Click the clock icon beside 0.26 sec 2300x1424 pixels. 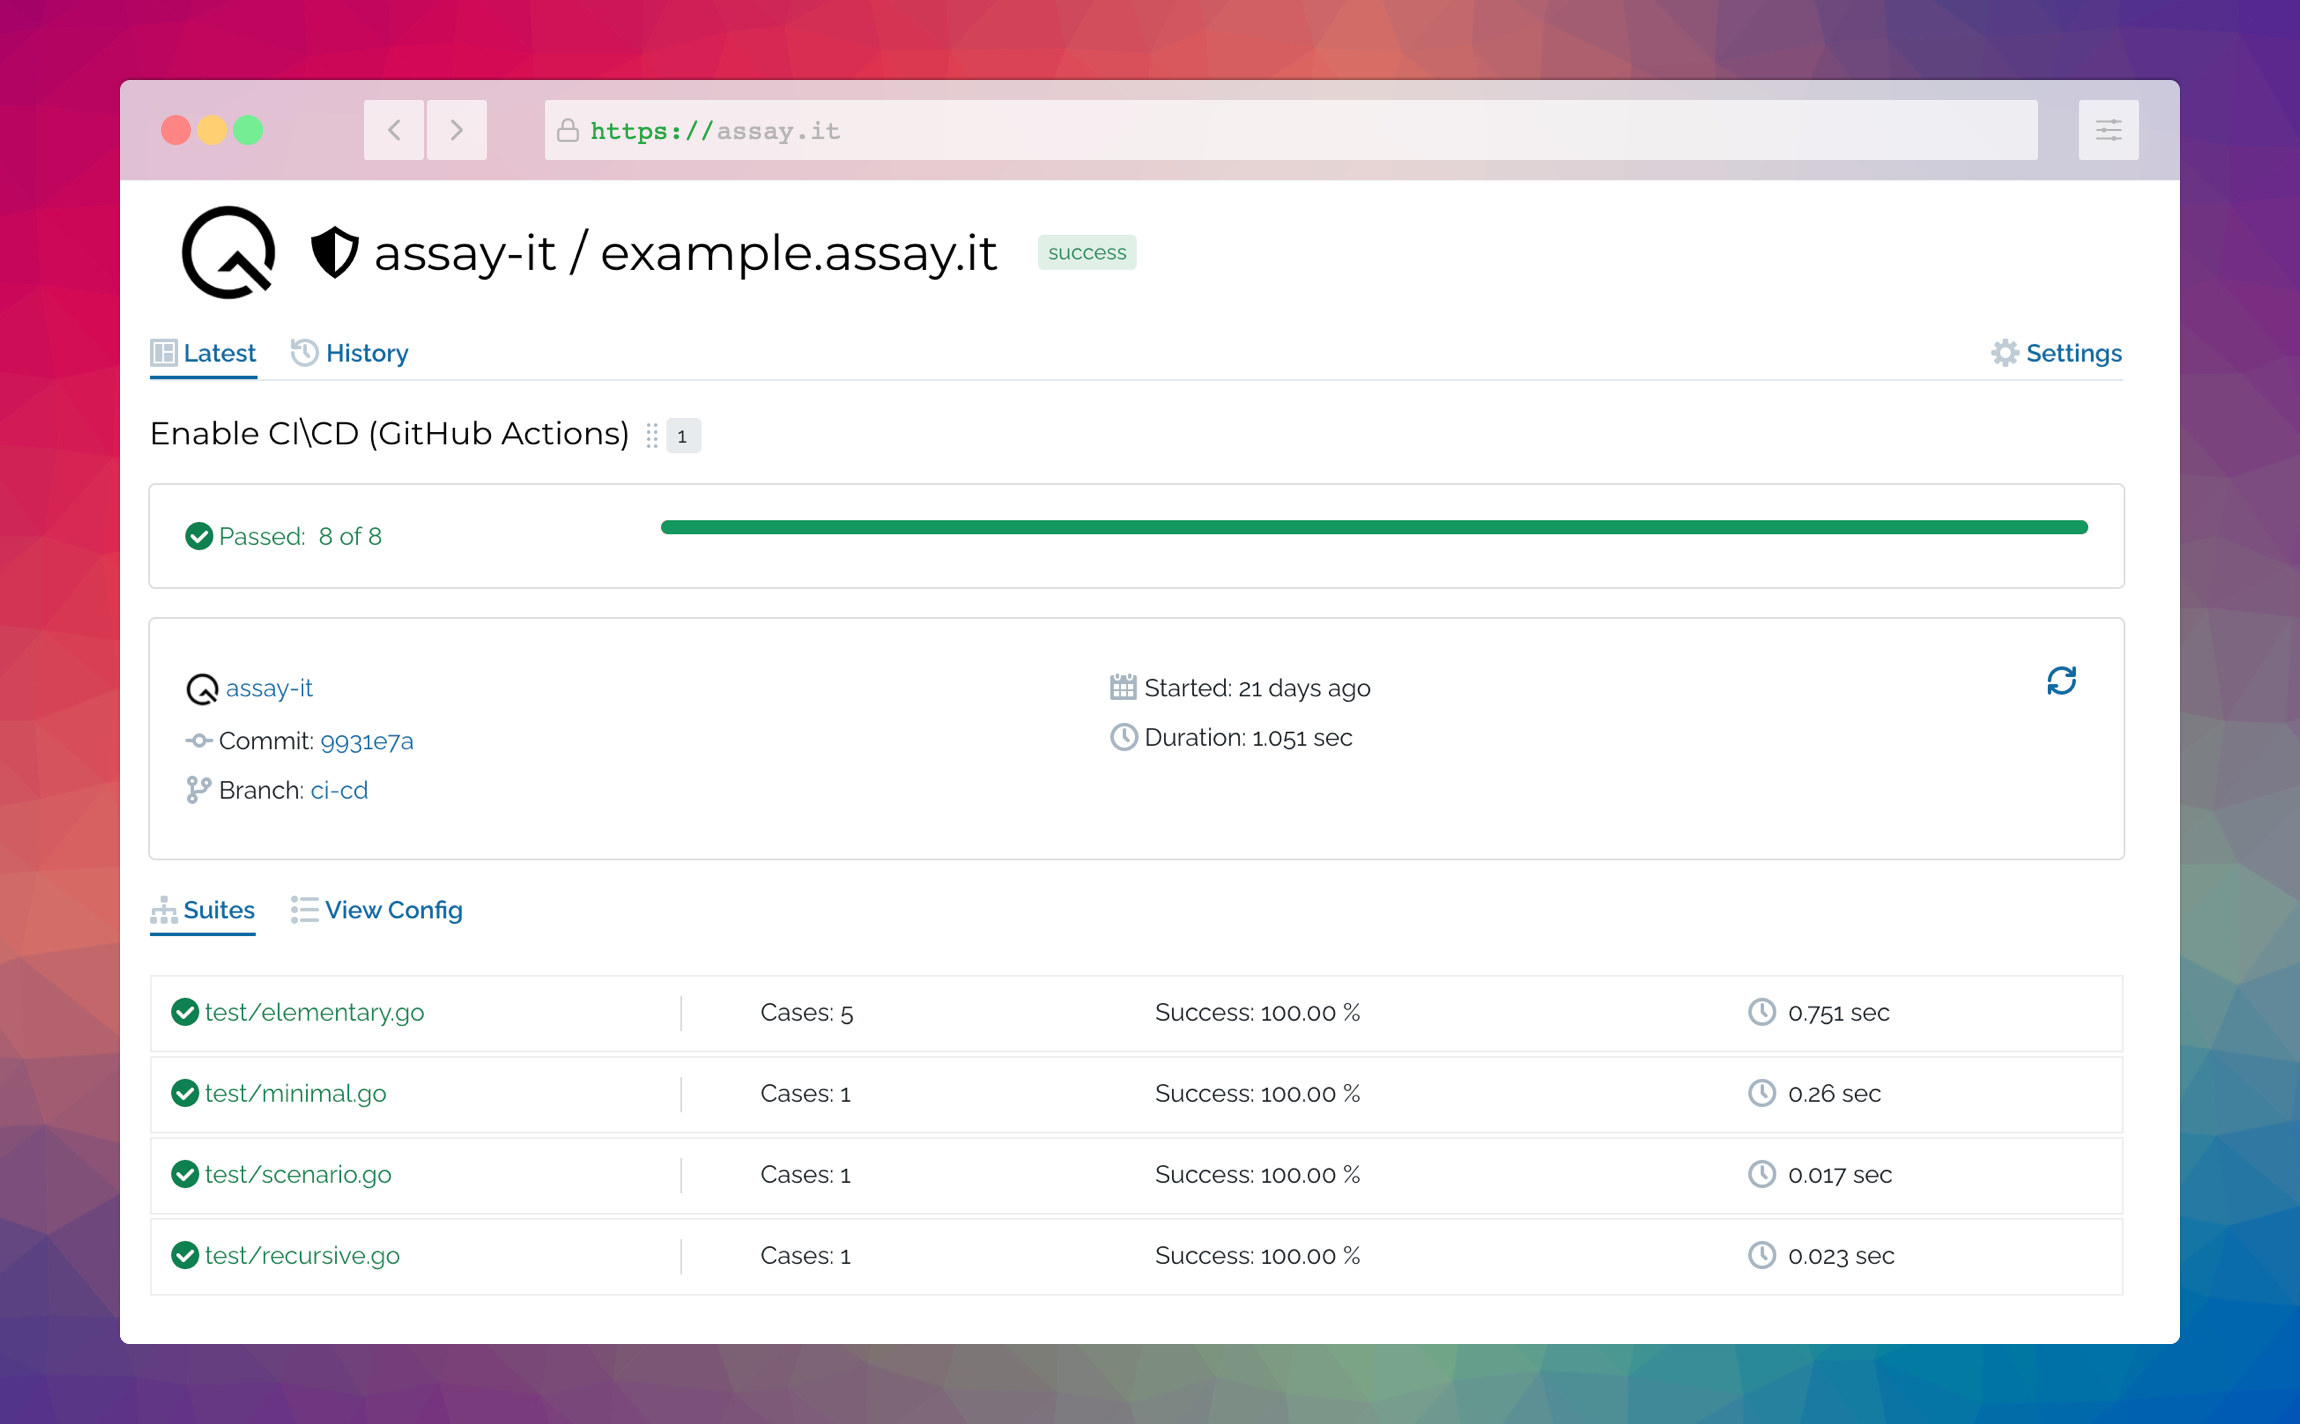(x=1762, y=1093)
